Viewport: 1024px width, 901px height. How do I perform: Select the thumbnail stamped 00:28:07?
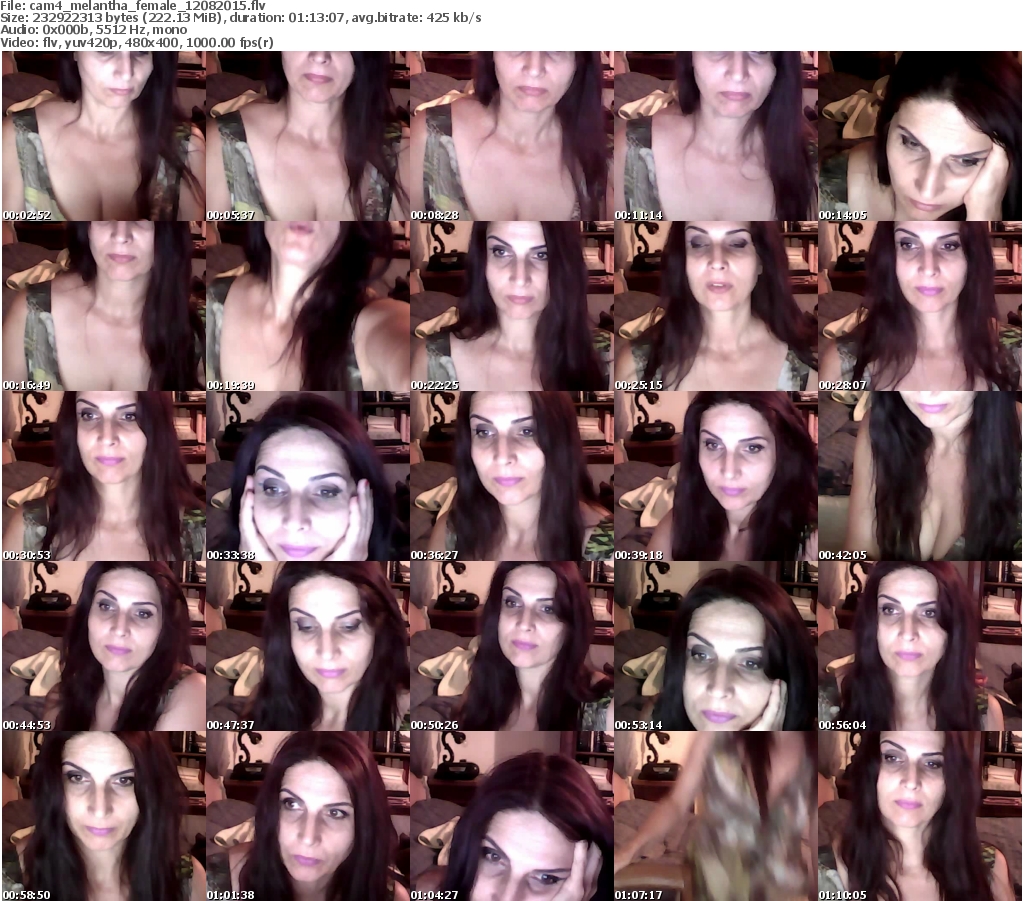[x=920, y=306]
